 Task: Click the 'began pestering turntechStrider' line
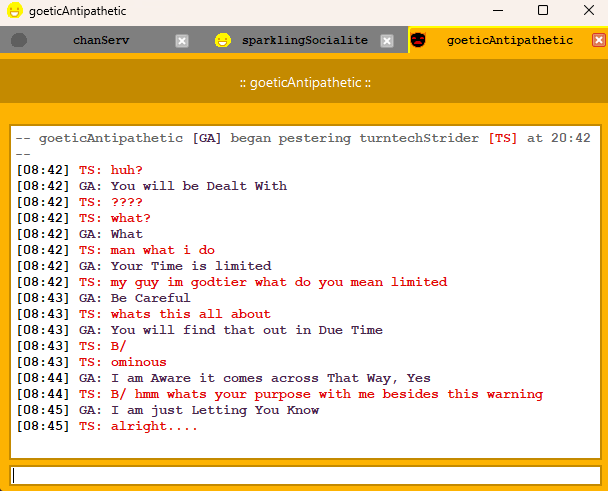point(303,145)
